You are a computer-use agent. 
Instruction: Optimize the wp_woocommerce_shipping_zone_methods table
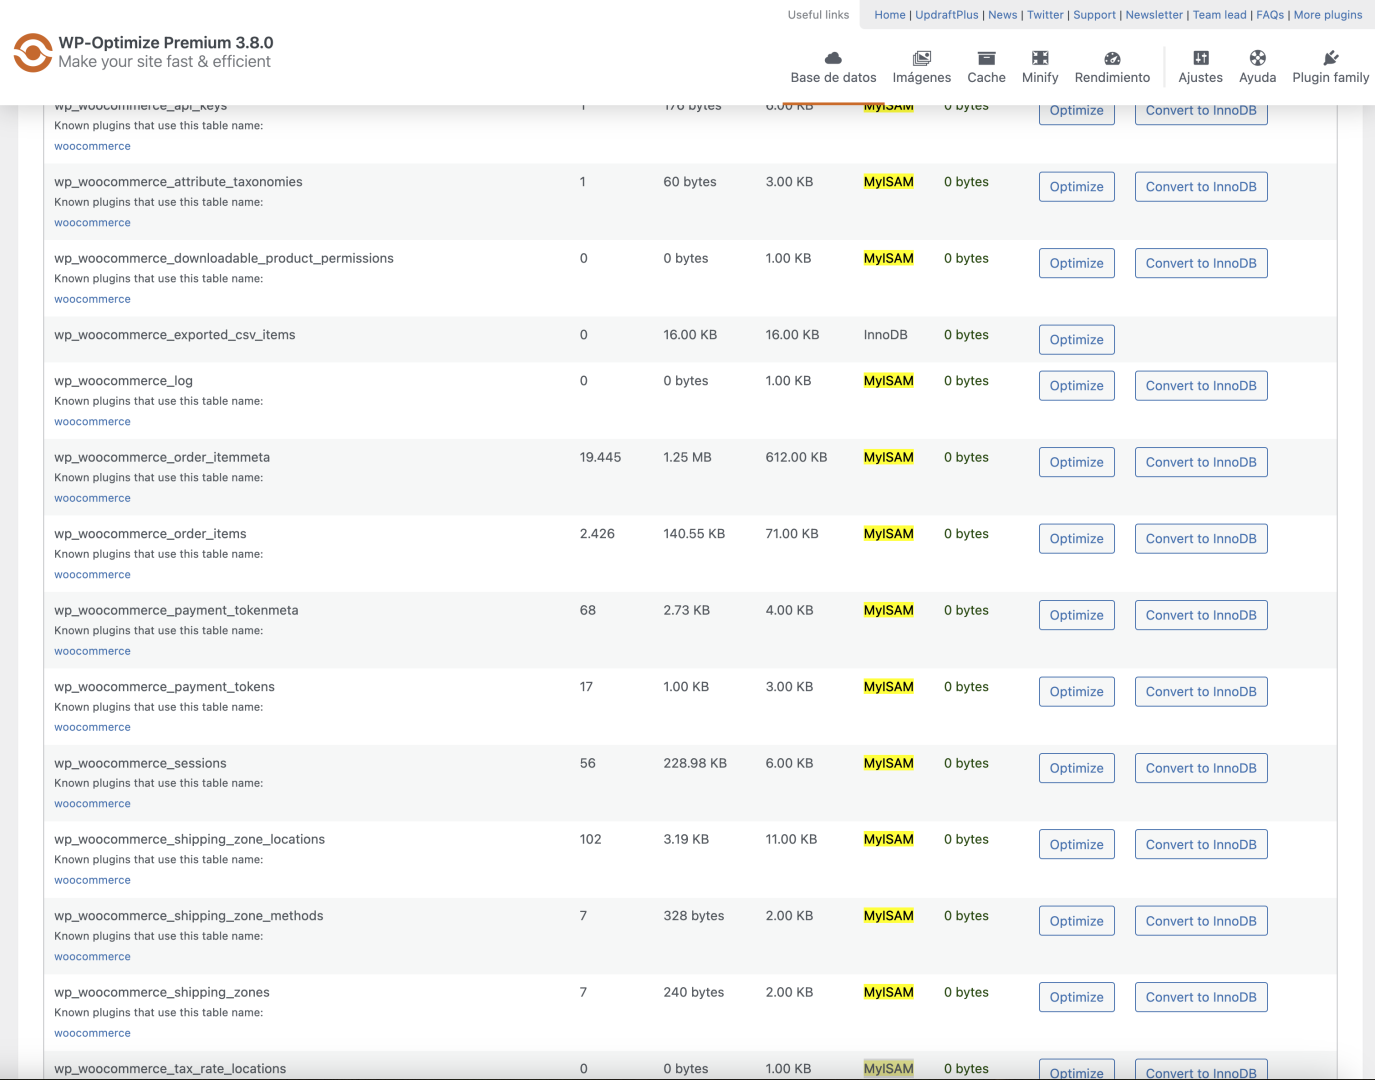click(1077, 921)
